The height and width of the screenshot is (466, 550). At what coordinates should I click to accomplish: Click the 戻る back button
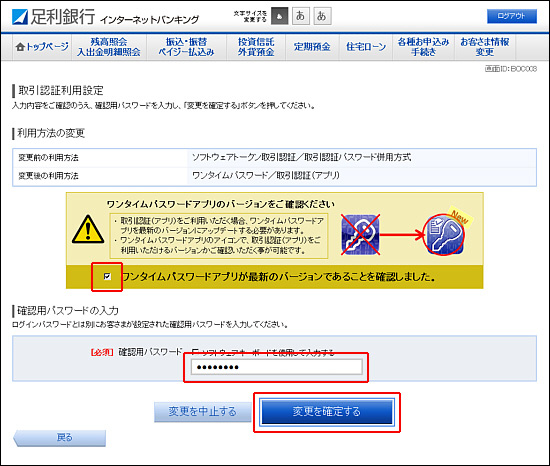pyautogui.click(x=60, y=438)
